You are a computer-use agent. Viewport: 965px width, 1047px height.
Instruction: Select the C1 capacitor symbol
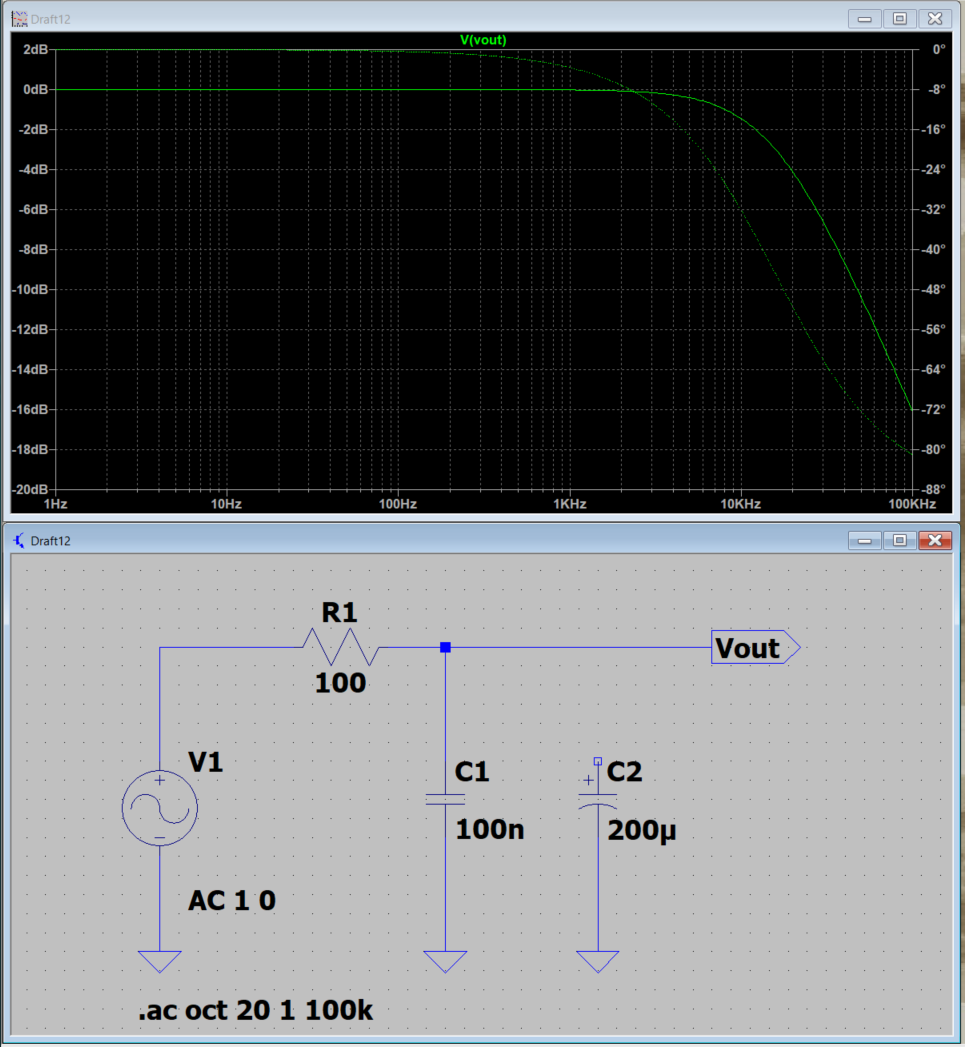point(445,799)
